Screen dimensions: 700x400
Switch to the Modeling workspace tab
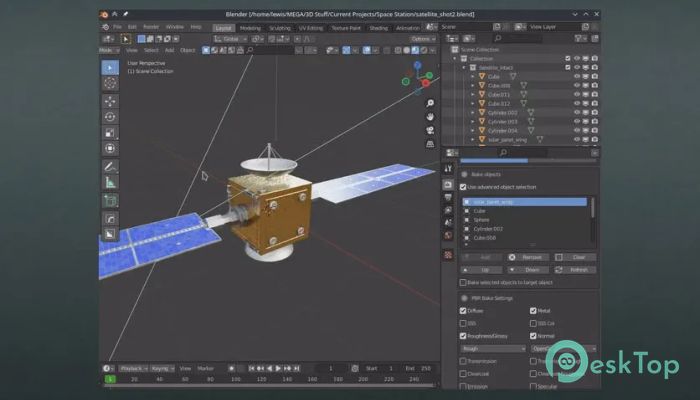click(x=250, y=28)
